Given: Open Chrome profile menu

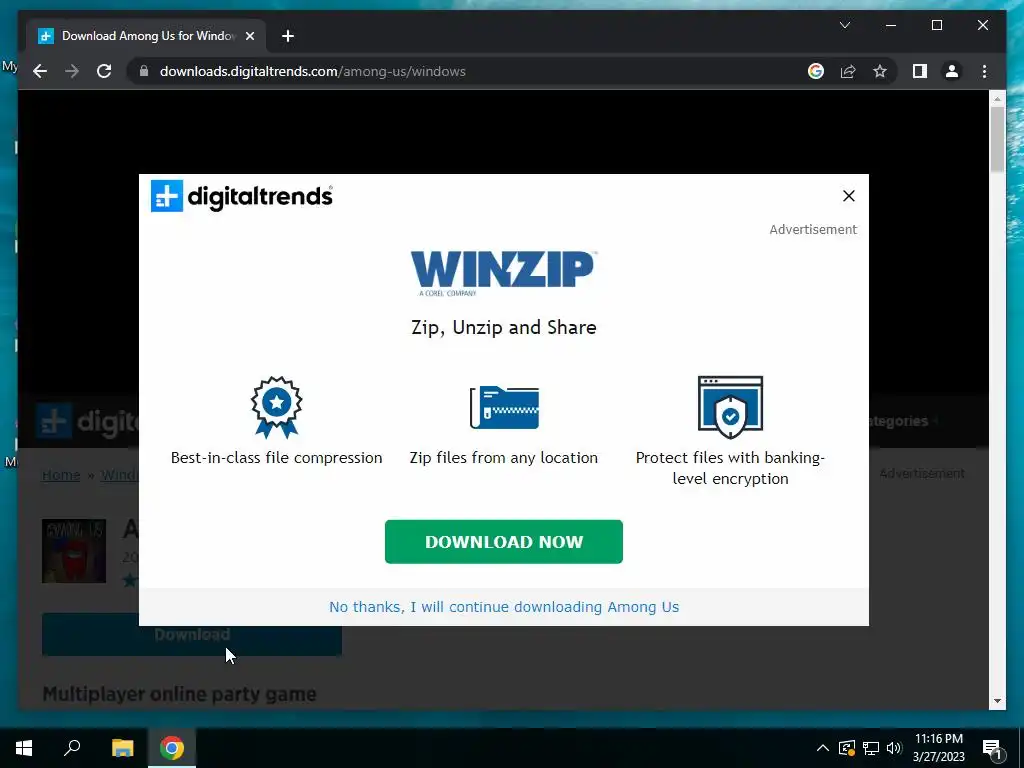Looking at the screenshot, I should (x=952, y=71).
